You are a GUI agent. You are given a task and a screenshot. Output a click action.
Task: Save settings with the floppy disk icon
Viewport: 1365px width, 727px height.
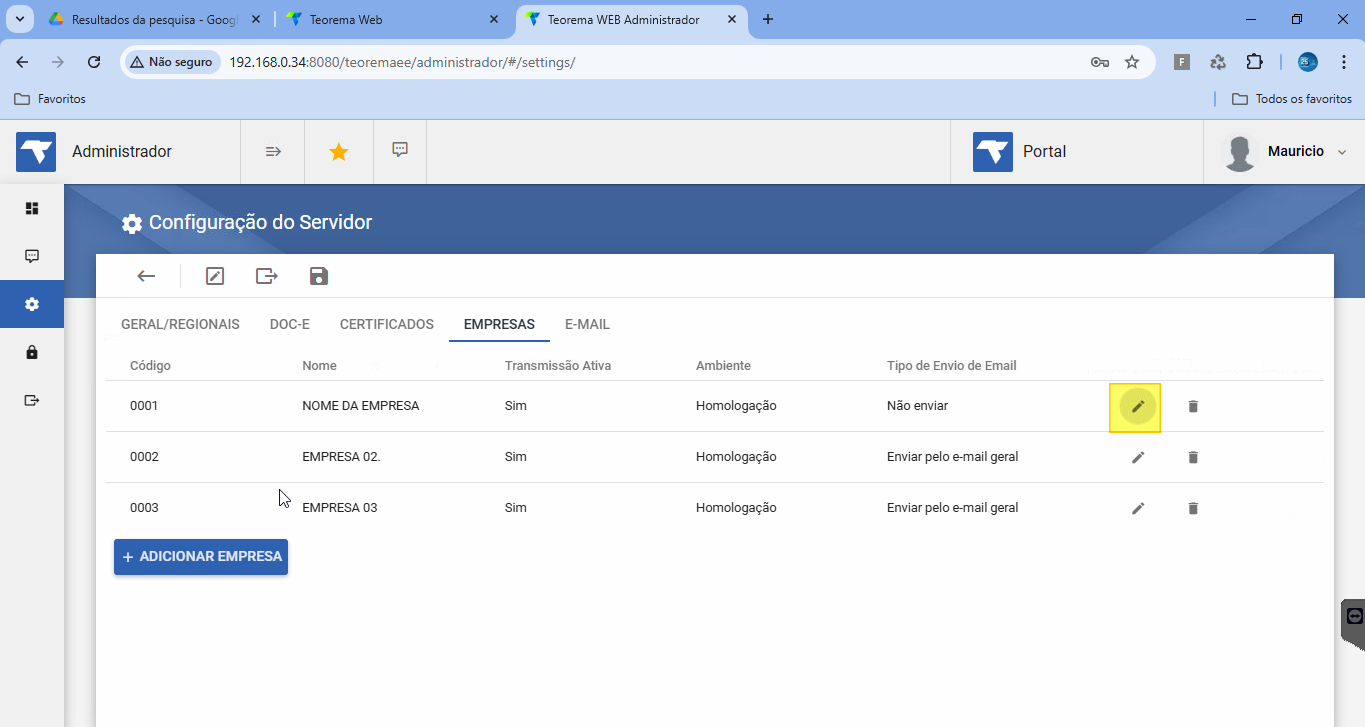click(319, 276)
